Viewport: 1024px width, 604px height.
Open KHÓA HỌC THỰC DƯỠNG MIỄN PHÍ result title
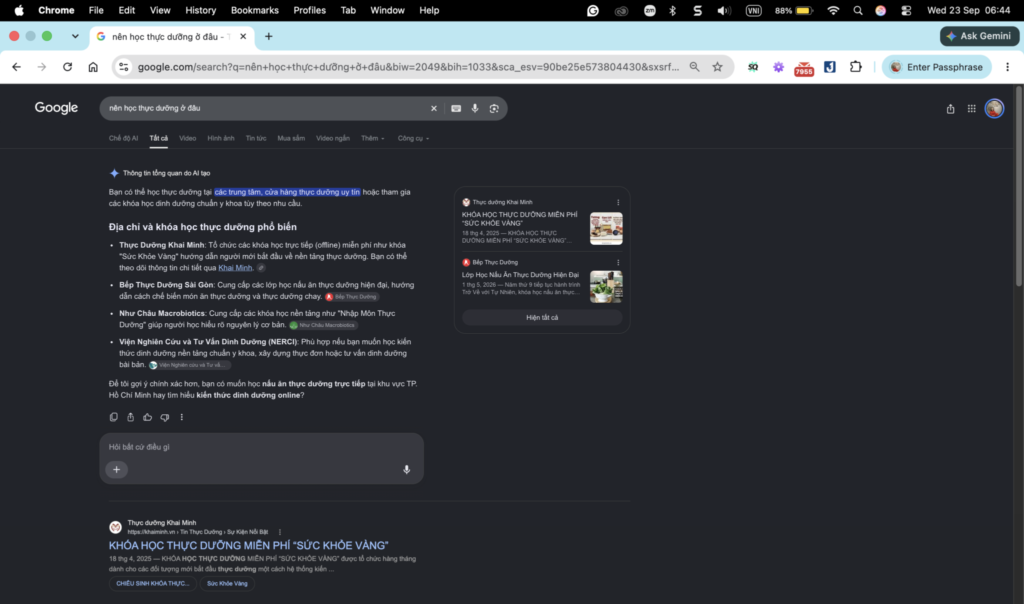click(x=248, y=545)
